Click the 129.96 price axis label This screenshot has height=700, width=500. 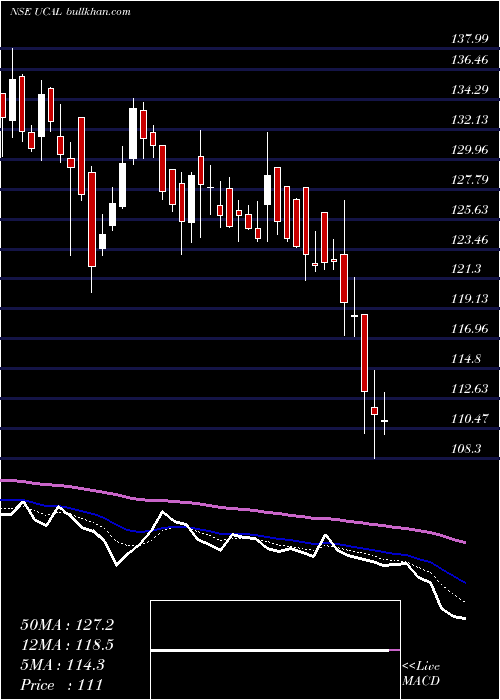click(470, 150)
